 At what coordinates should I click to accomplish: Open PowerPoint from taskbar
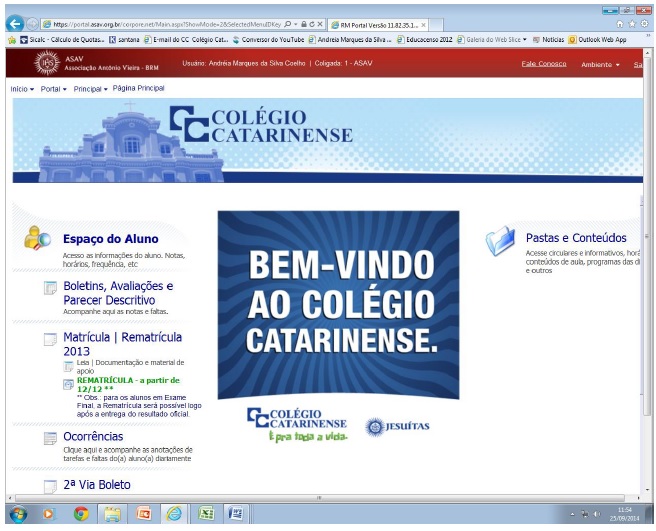coord(144,513)
